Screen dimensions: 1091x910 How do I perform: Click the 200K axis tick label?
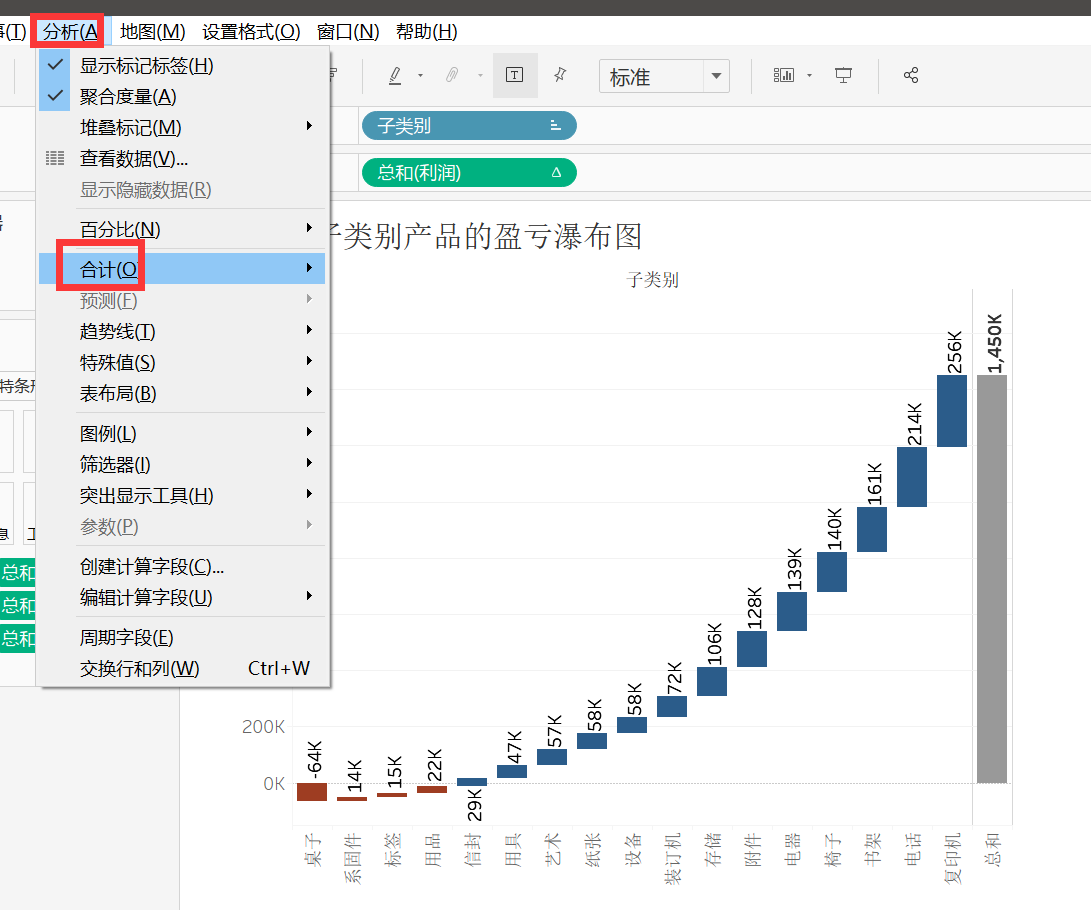click(263, 727)
